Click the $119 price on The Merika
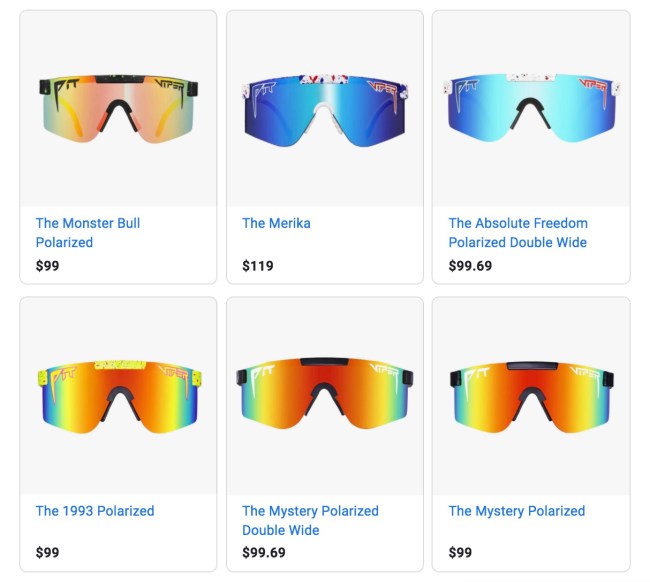The image size is (650, 582). [258, 266]
